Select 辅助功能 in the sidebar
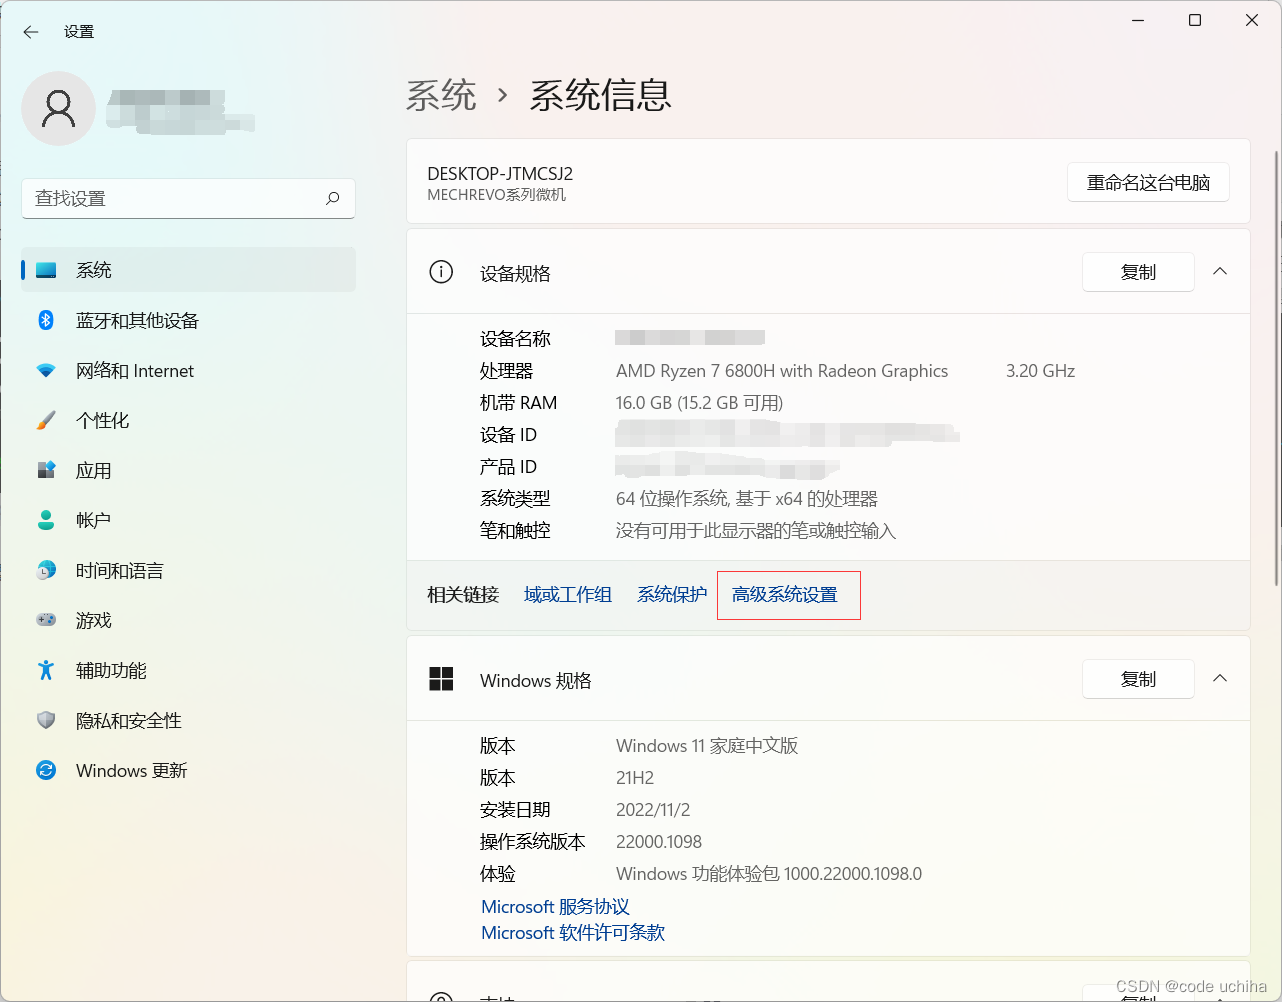Image resolution: width=1282 pixels, height=1002 pixels. point(110,670)
